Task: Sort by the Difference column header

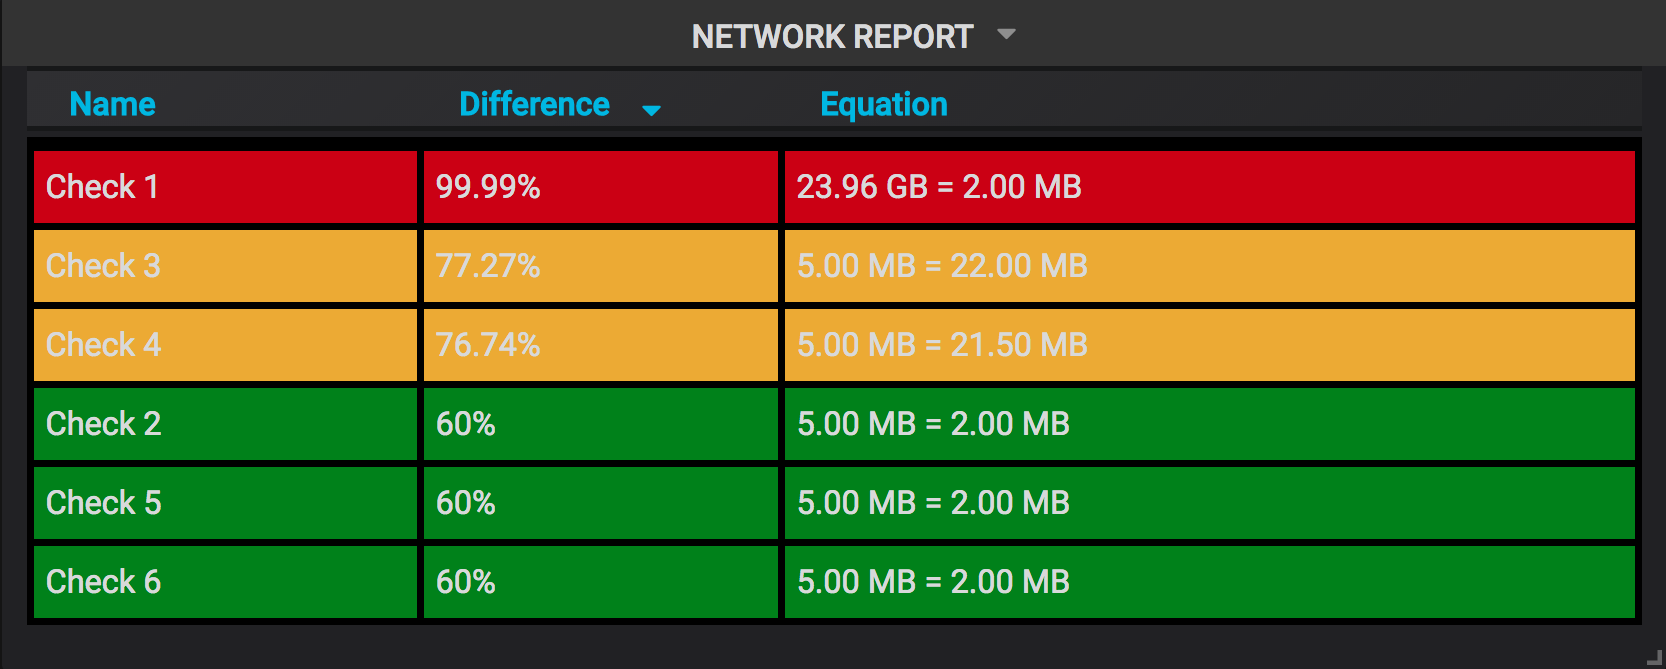Action: click(534, 104)
